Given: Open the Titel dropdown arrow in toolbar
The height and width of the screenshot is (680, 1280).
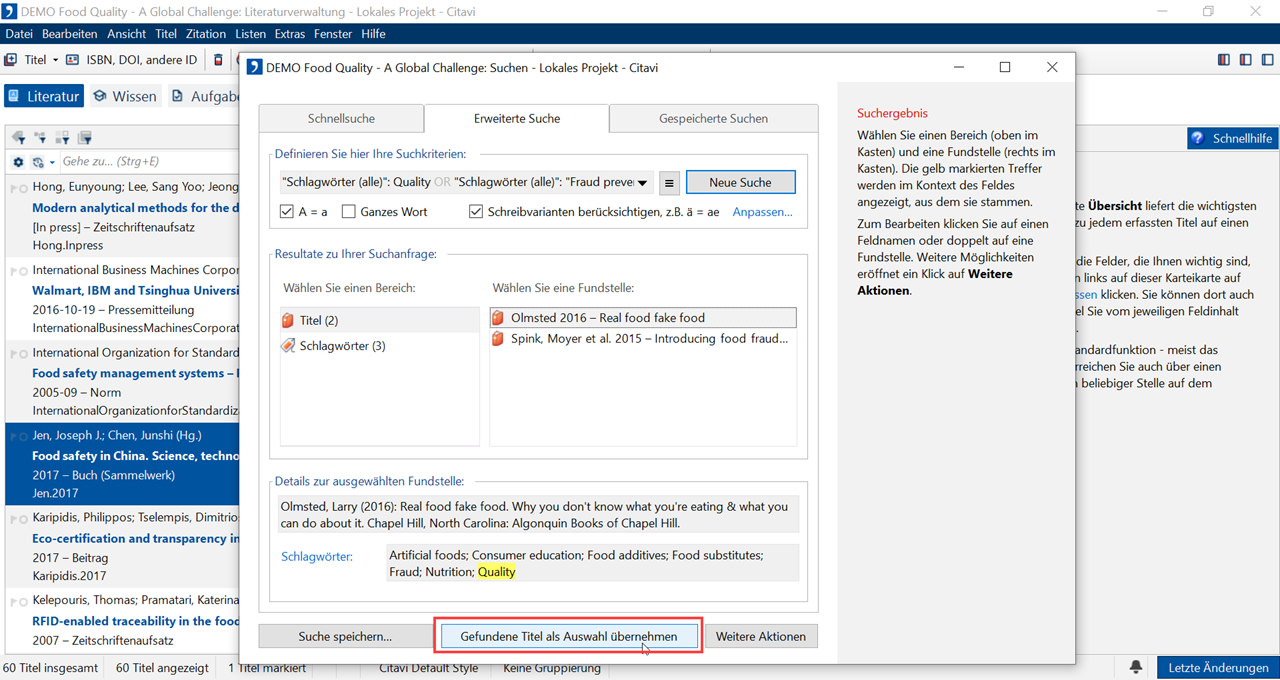Looking at the screenshot, I should [55, 60].
